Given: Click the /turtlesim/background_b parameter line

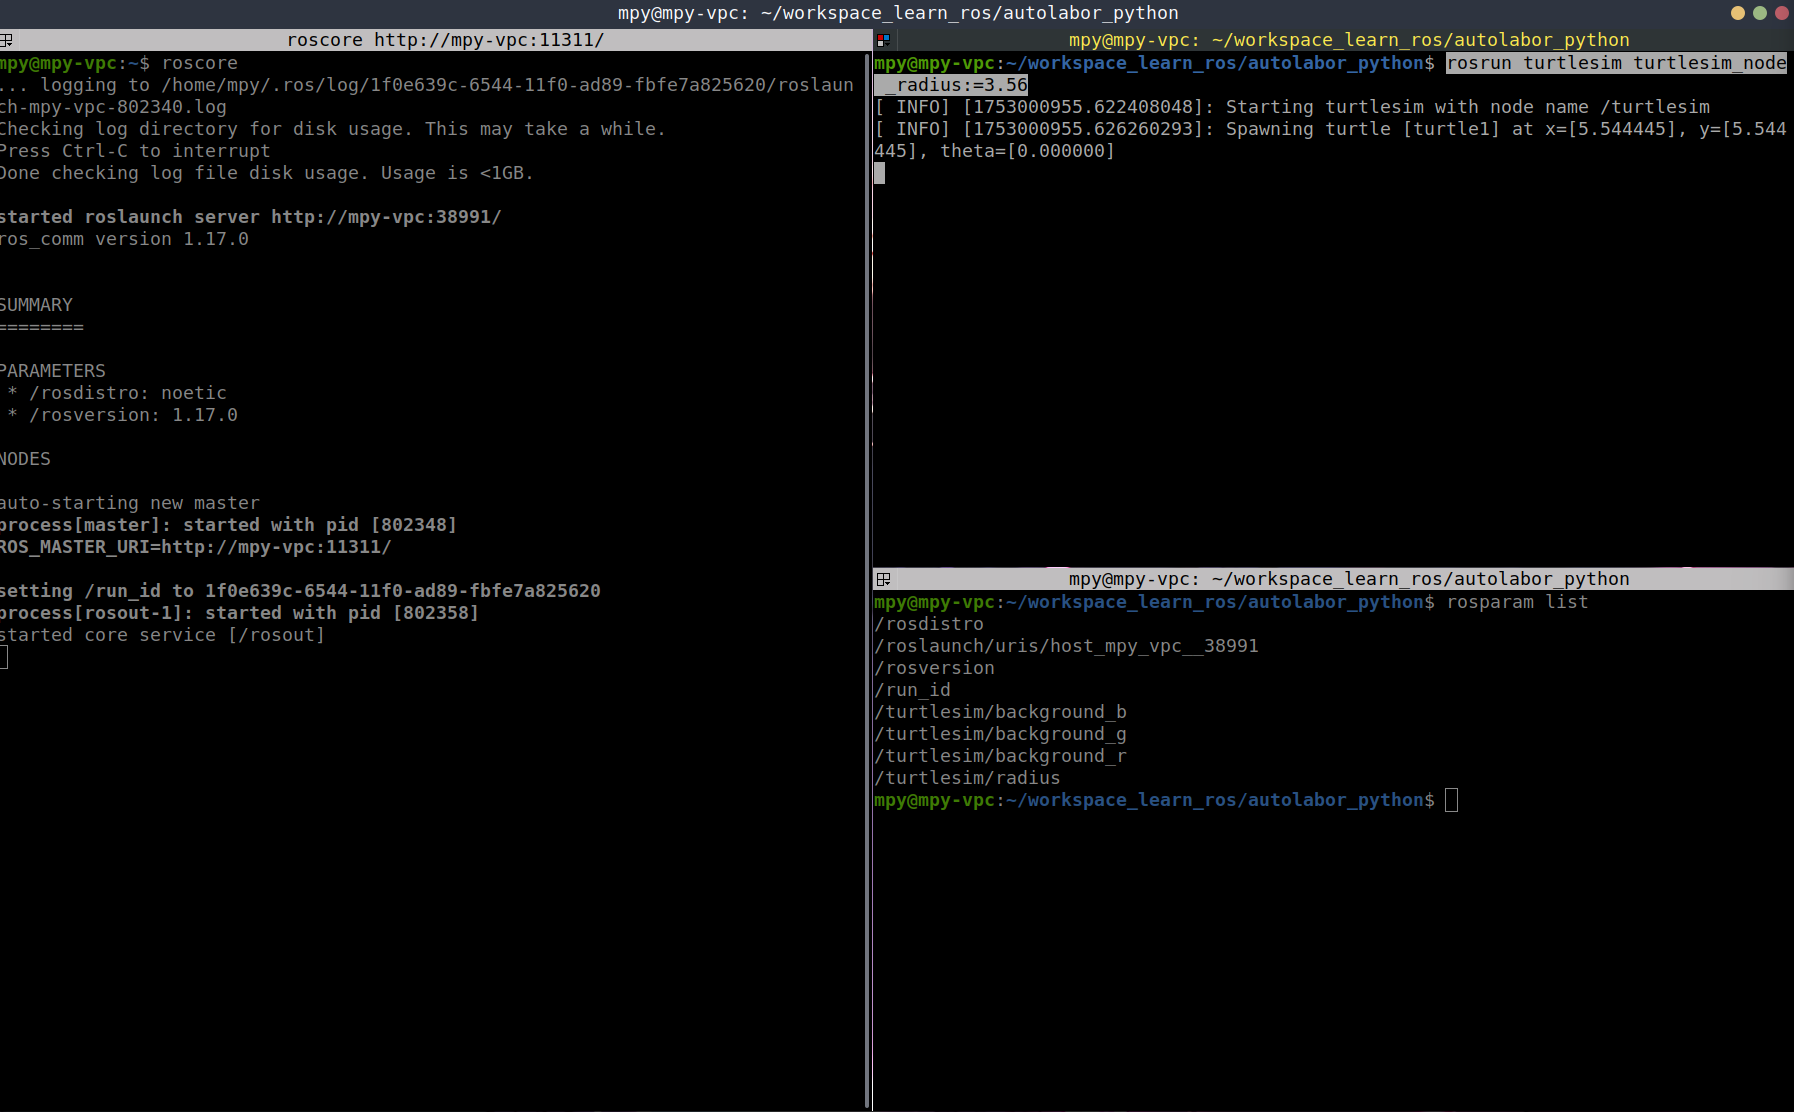Looking at the screenshot, I should coord(1000,712).
